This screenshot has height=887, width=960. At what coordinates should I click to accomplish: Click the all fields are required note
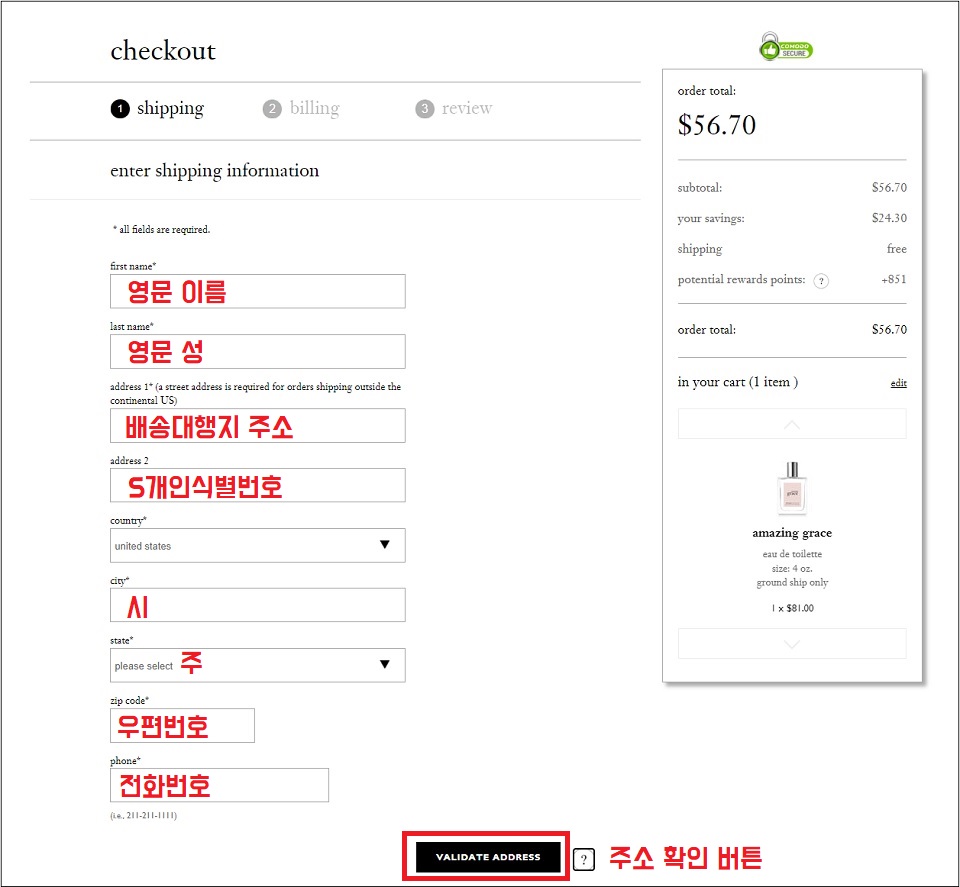[161, 230]
